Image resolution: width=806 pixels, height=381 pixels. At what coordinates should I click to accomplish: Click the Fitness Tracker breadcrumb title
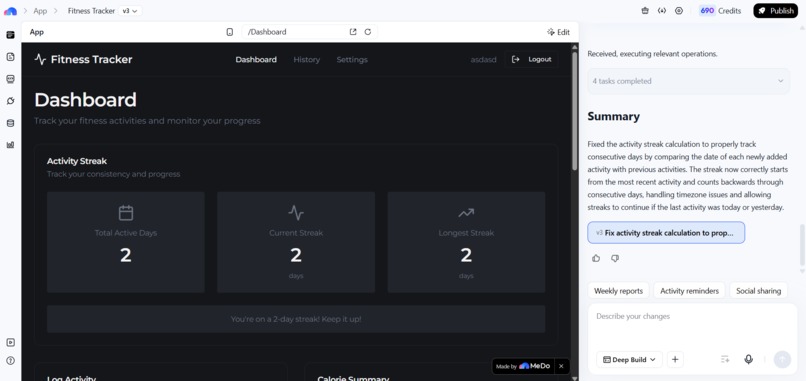point(91,11)
